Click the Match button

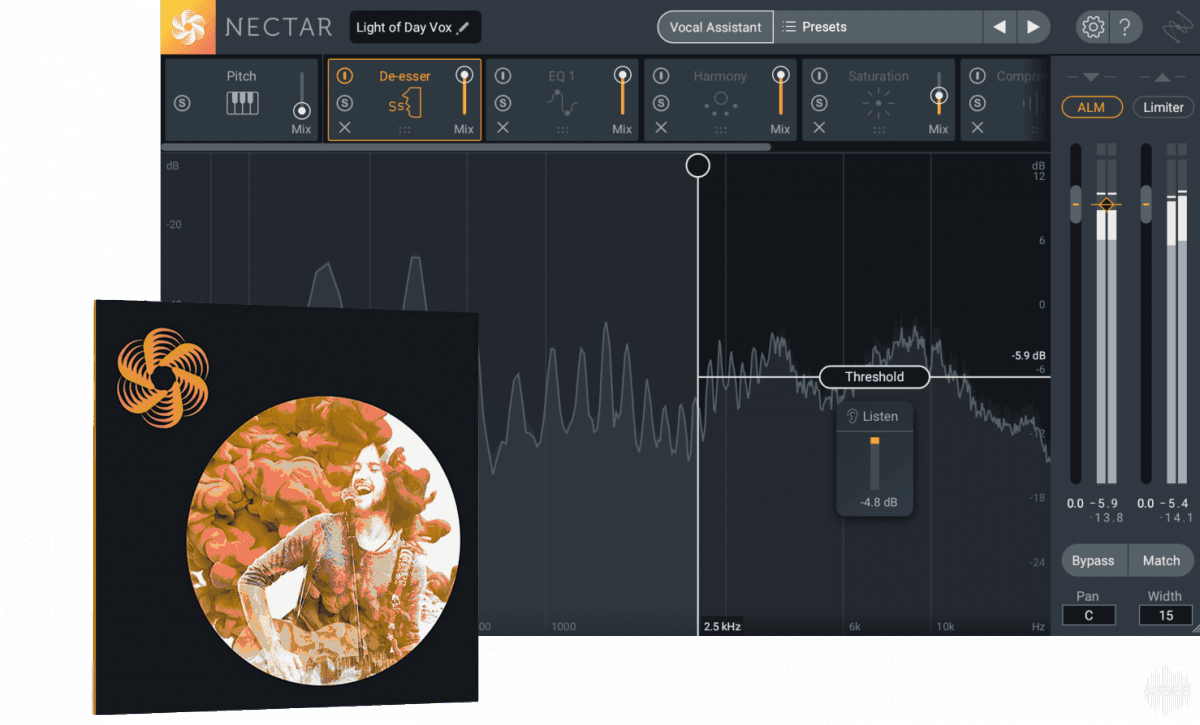coord(1161,561)
